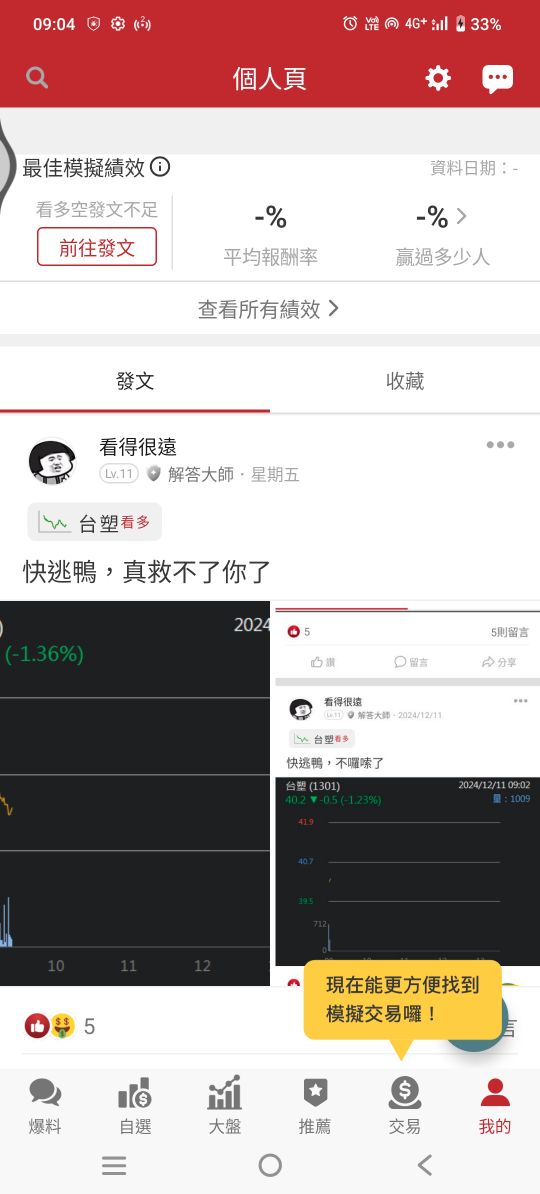Switch to the 收藏 tab
540x1194 pixels.
coord(405,381)
